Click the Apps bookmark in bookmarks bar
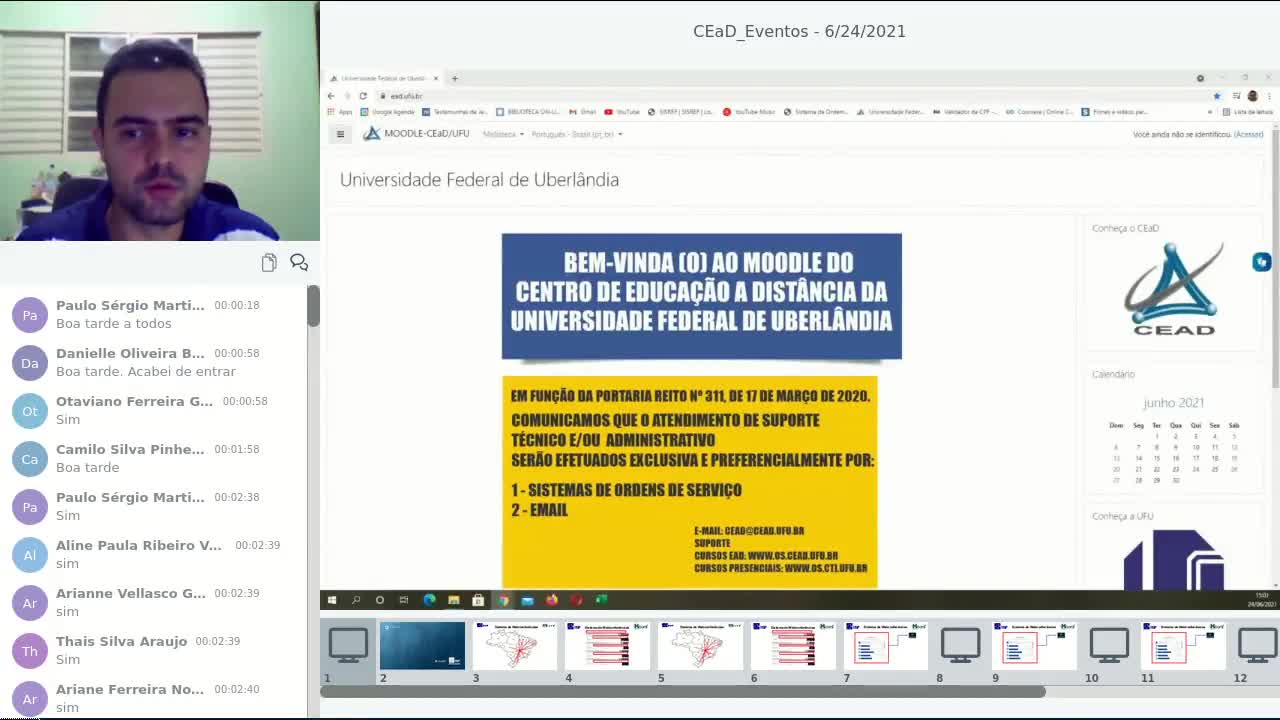The image size is (1280, 720). (x=340, y=112)
